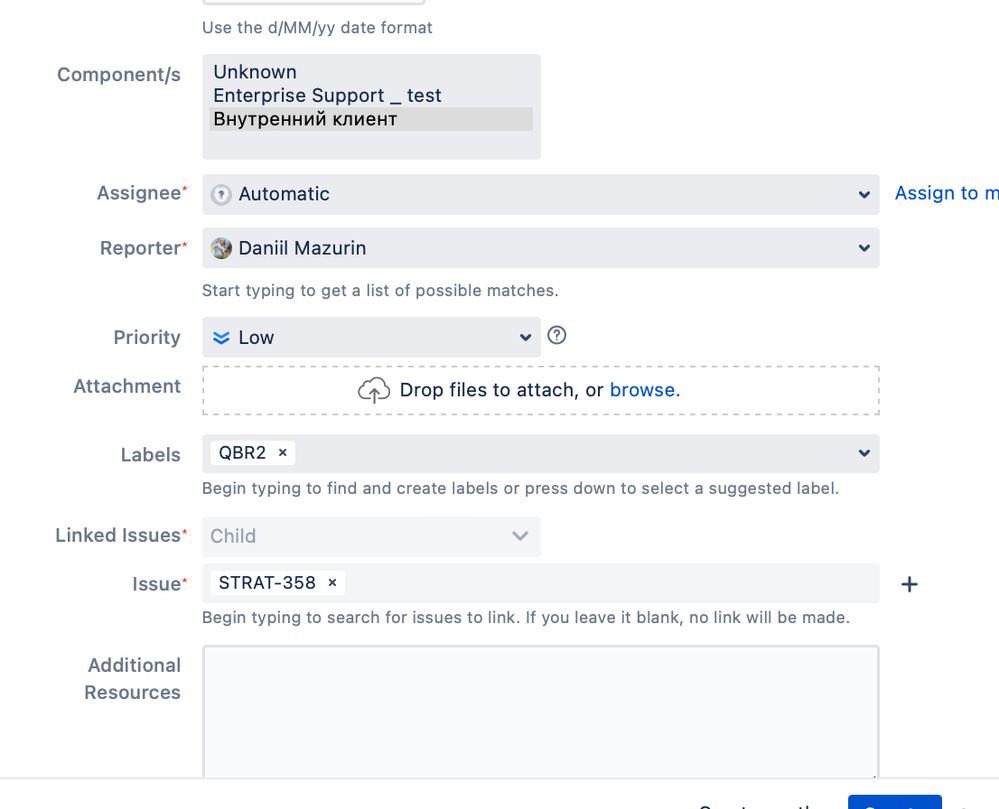Open the Child linked-issue type dropdown
This screenshot has height=809, width=999.
[x=519, y=536]
